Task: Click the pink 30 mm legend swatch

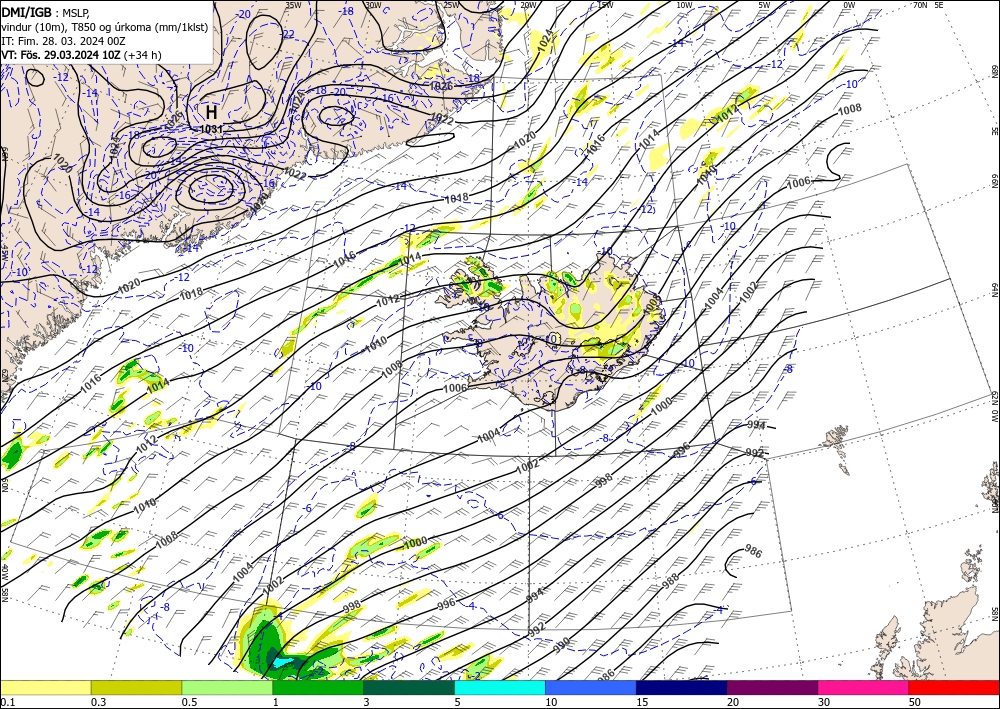Action: (x=864, y=687)
